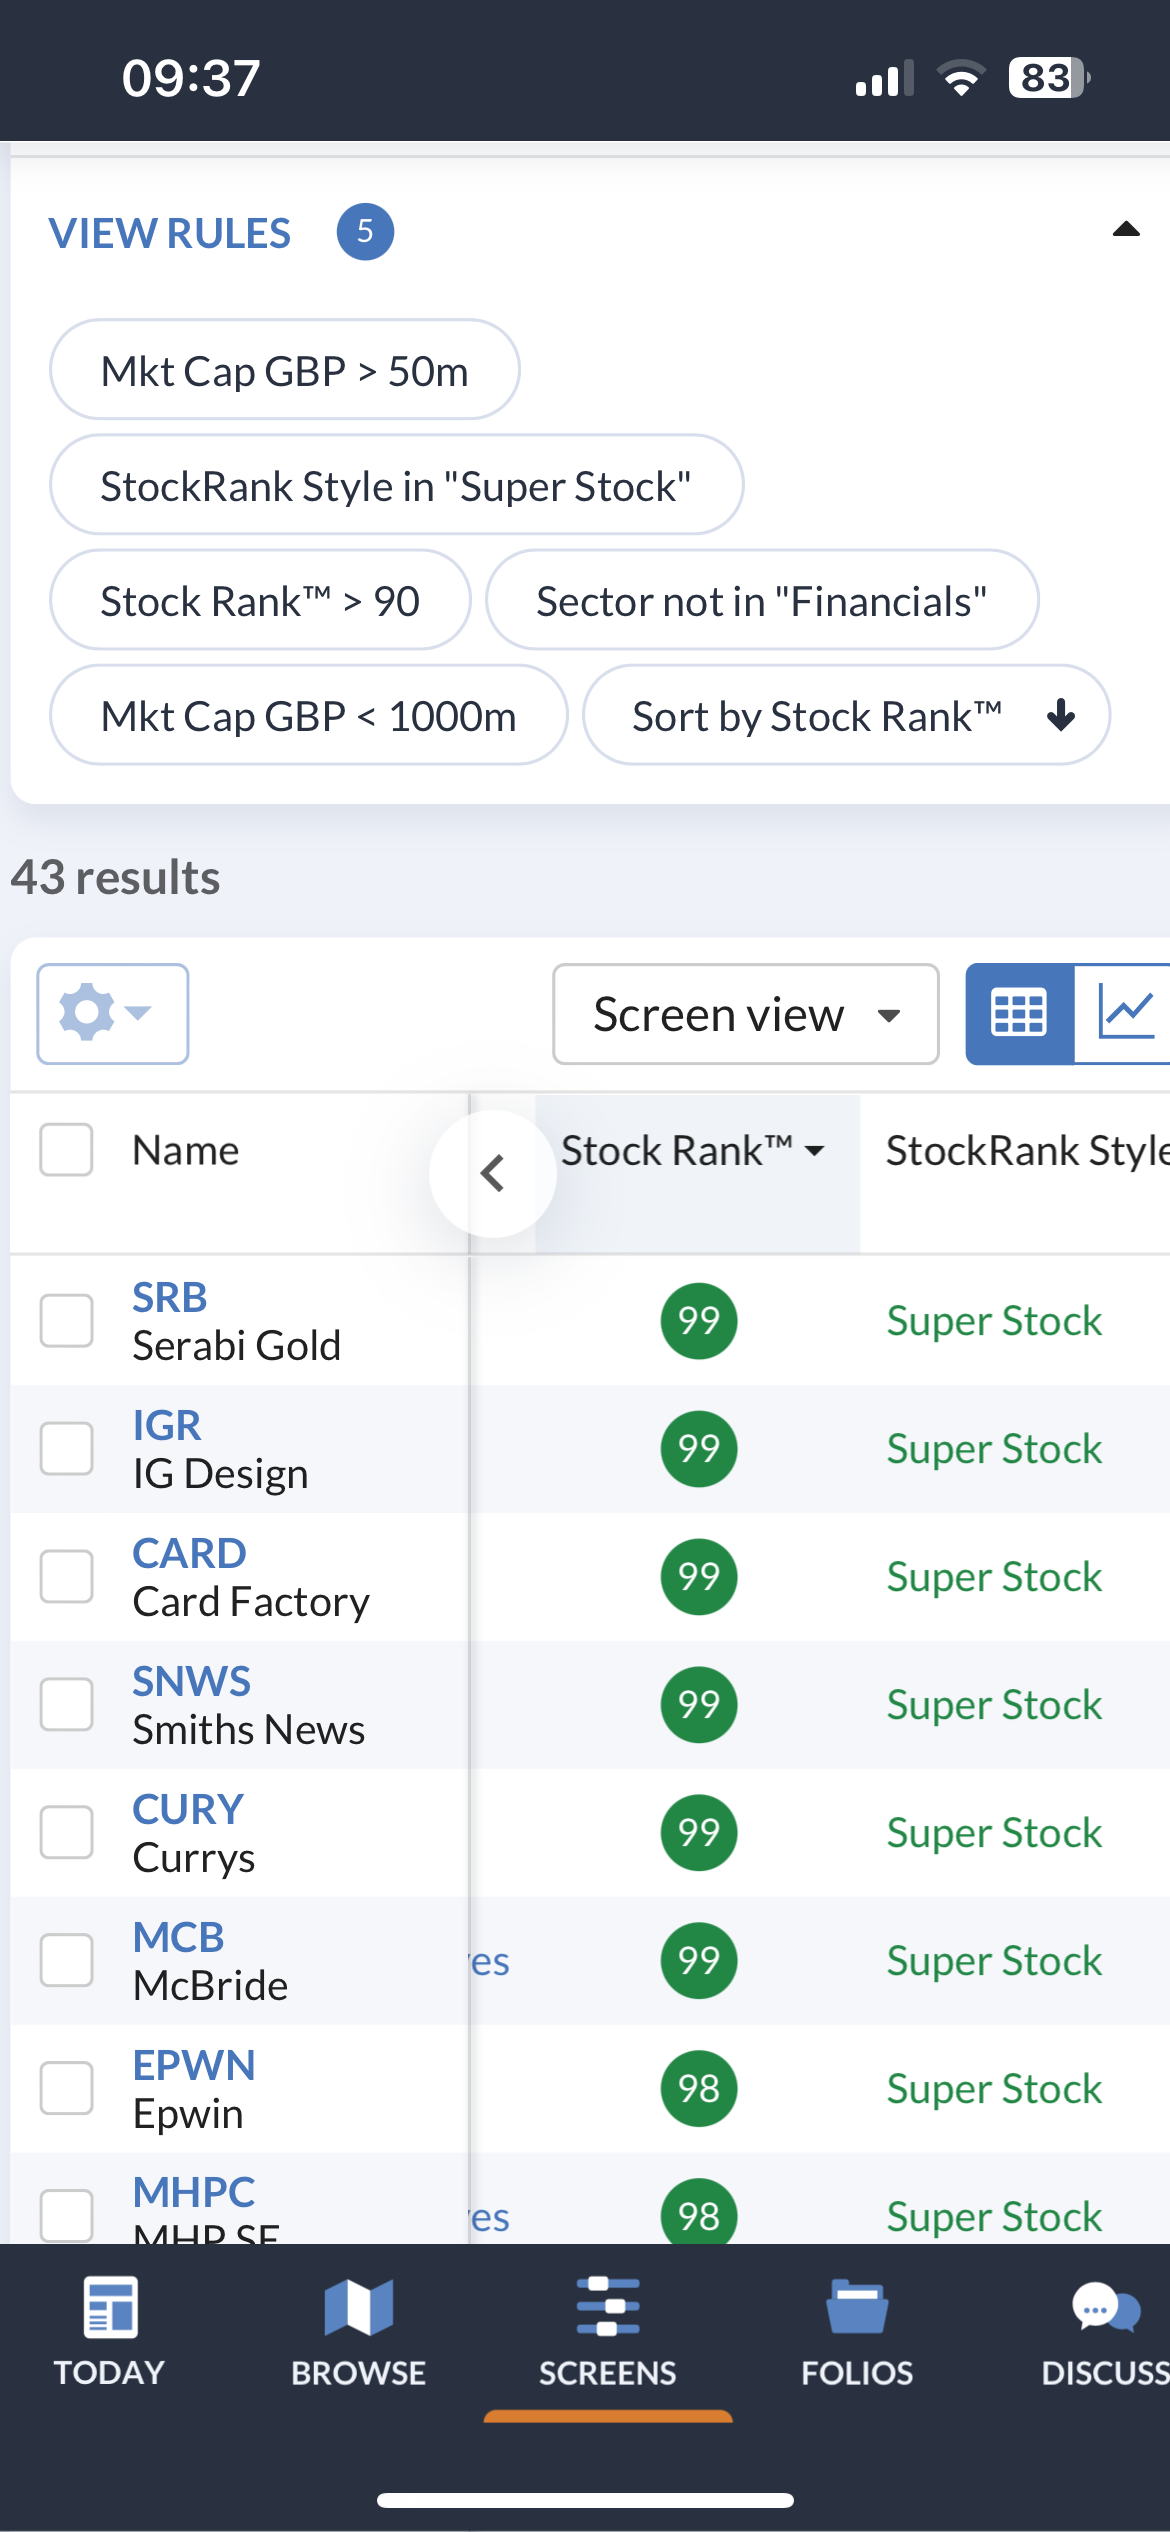Edit the StockRank Style Super Stock rule
This screenshot has width=1170, height=2532.
tap(397, 485)
